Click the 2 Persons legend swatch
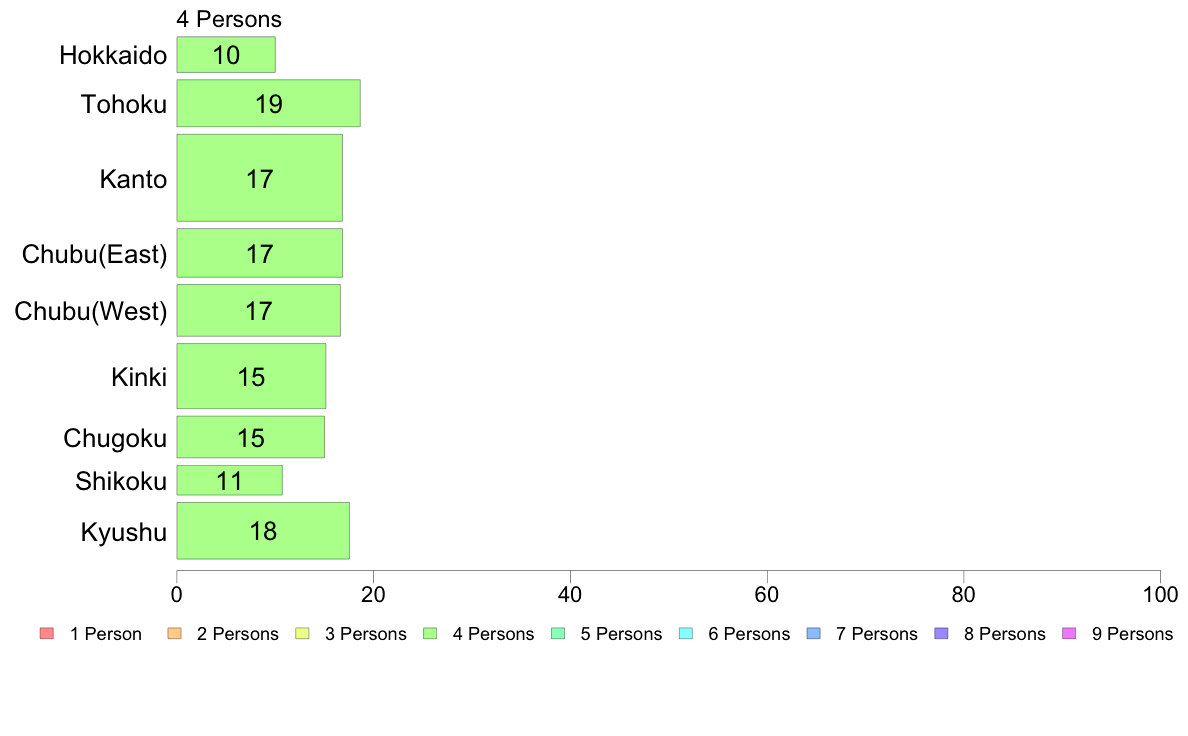The image size is (1188, 736). pos(174,634)
